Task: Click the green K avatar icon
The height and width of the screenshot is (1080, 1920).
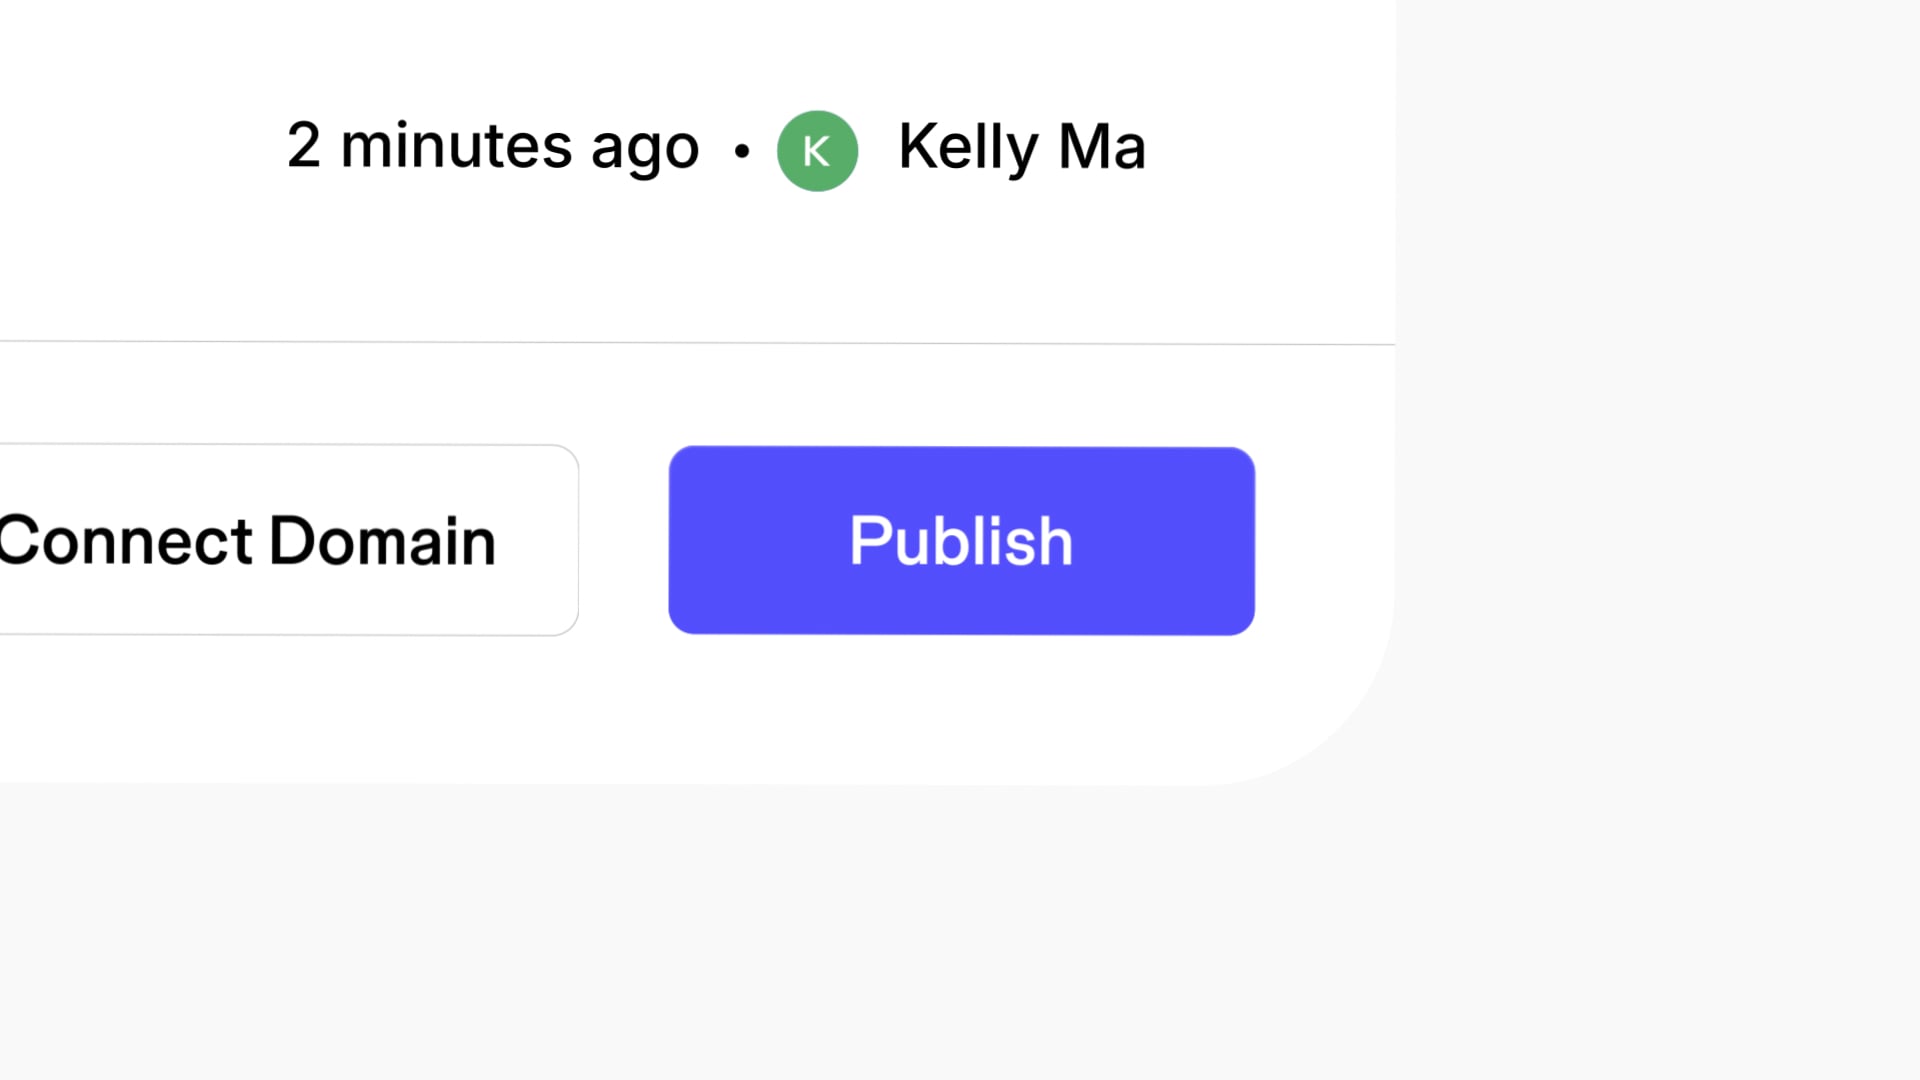Action: point(817,151)
